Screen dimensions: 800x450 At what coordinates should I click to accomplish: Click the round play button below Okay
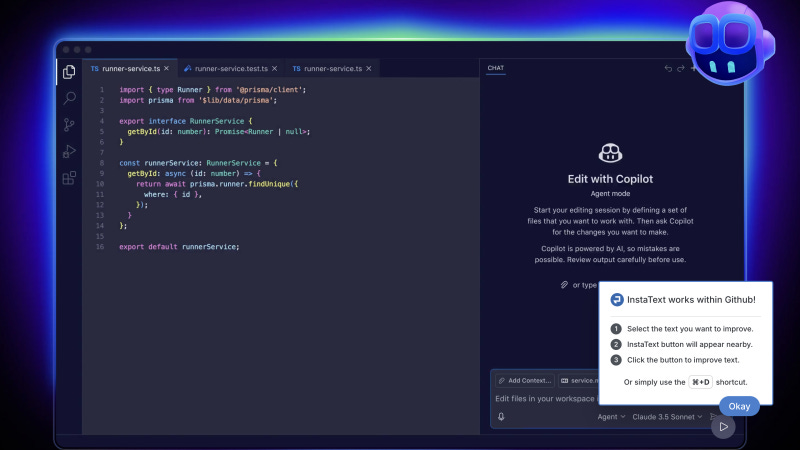[723, 427]
